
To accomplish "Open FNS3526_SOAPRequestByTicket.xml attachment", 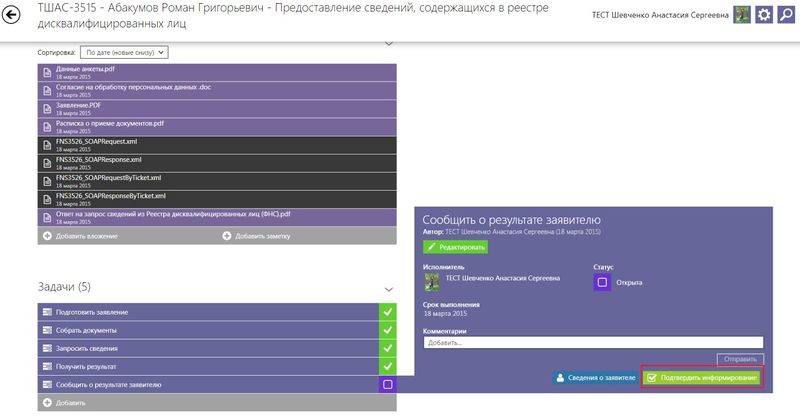I will point(217,181).
